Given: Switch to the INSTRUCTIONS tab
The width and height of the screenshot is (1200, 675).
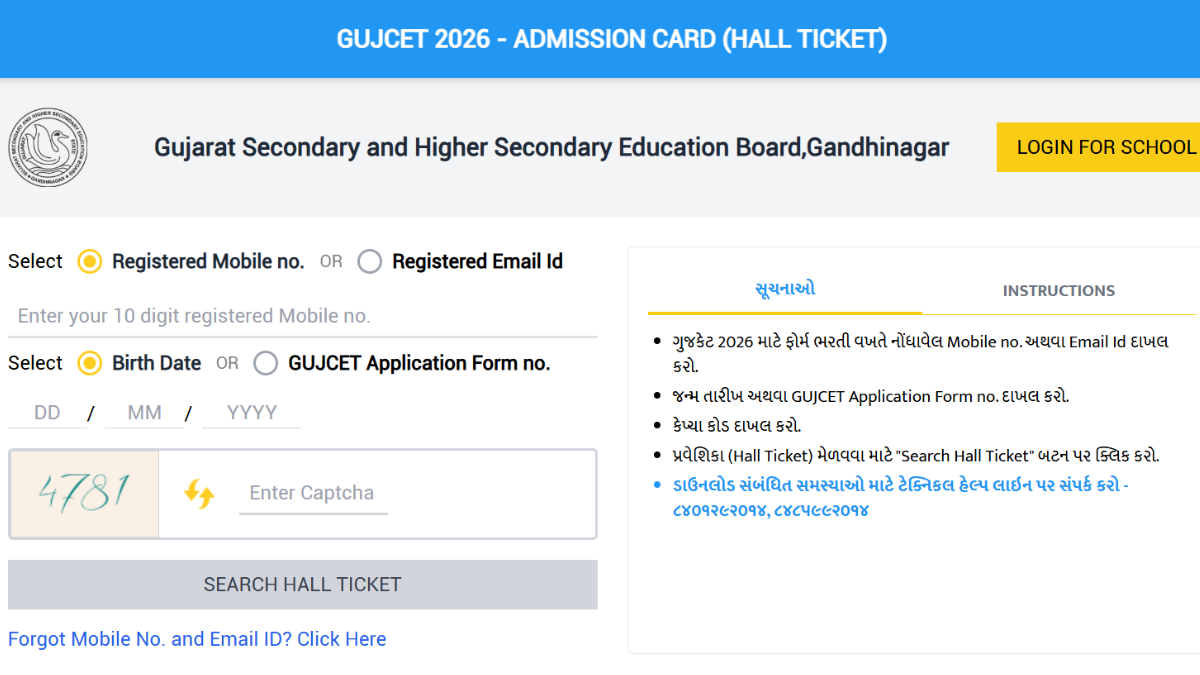Looking at the screenshot, I should (x=1058, y=291).
